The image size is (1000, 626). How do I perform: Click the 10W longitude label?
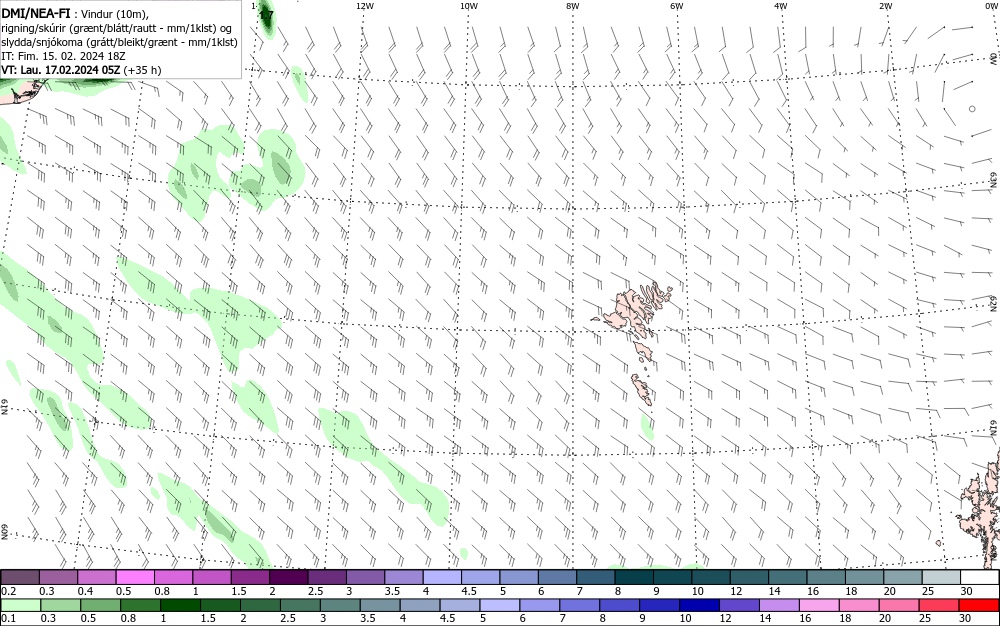pyautogui.click(x=469, y=6)
